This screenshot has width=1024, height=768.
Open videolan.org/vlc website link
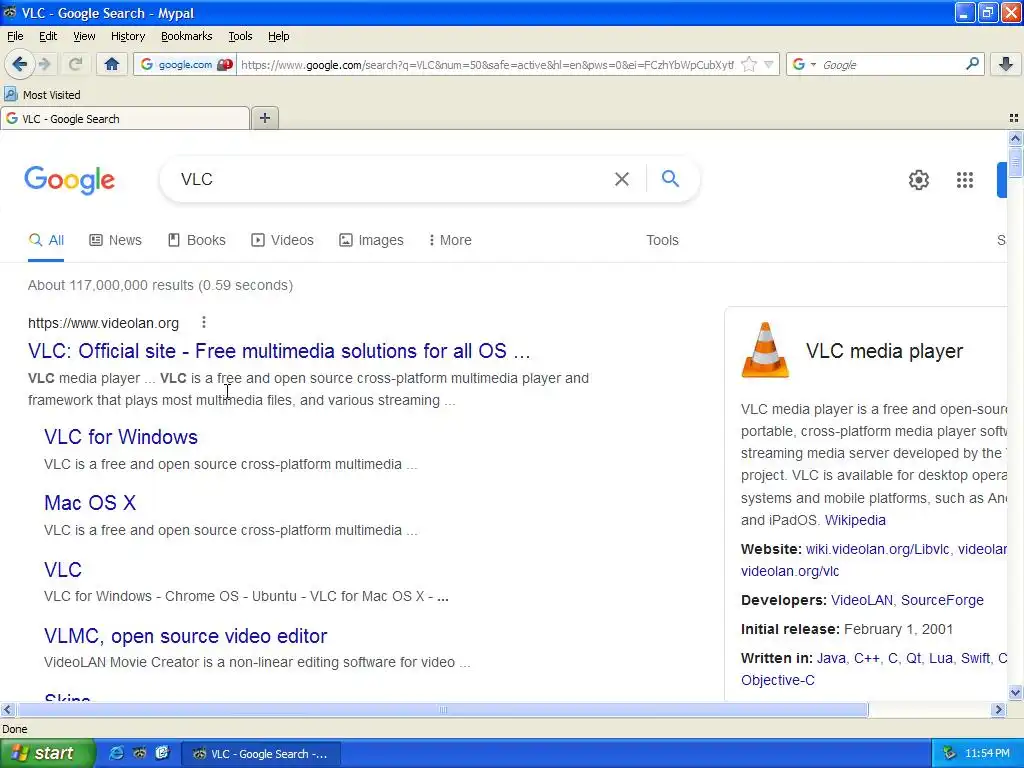(x=790, y=571)
